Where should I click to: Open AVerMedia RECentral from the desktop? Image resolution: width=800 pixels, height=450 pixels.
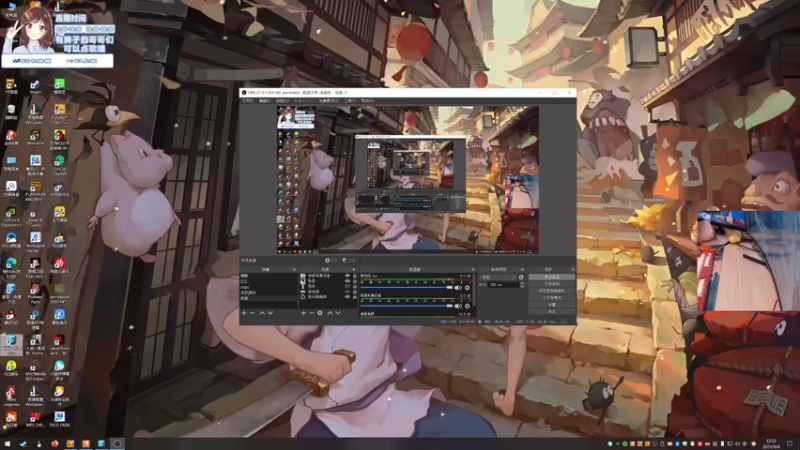coord(35,369)
